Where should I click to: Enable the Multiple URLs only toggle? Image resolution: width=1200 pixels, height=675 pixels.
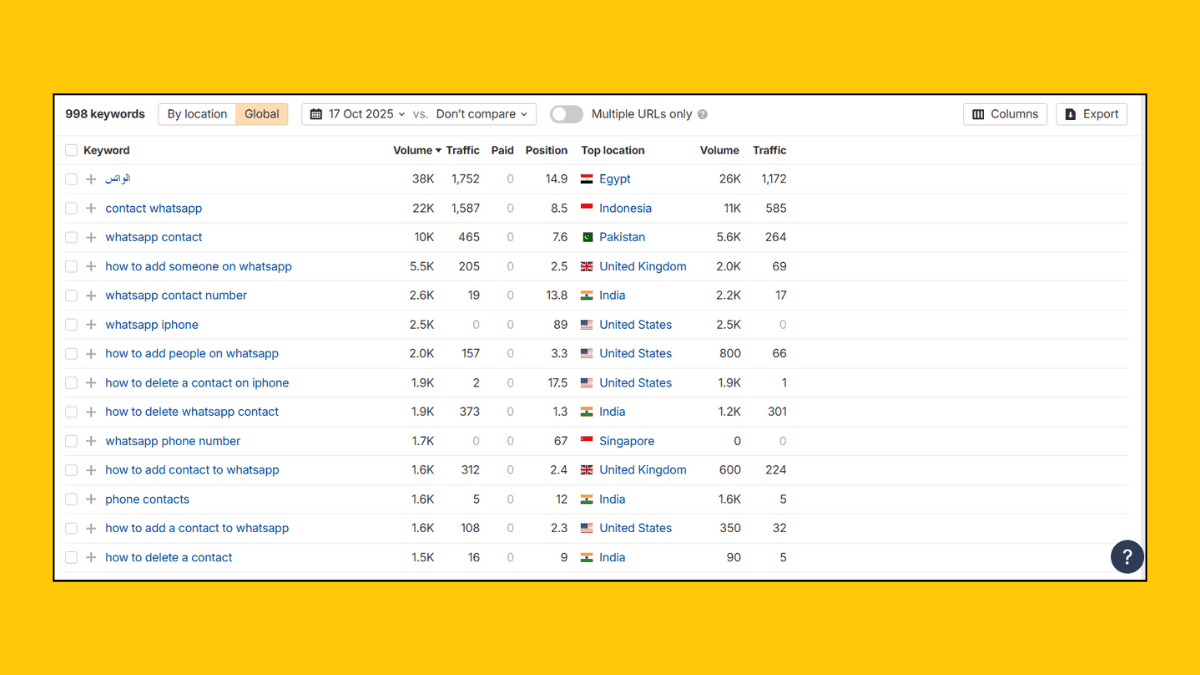pyautogui.click(x=566, y=114)
